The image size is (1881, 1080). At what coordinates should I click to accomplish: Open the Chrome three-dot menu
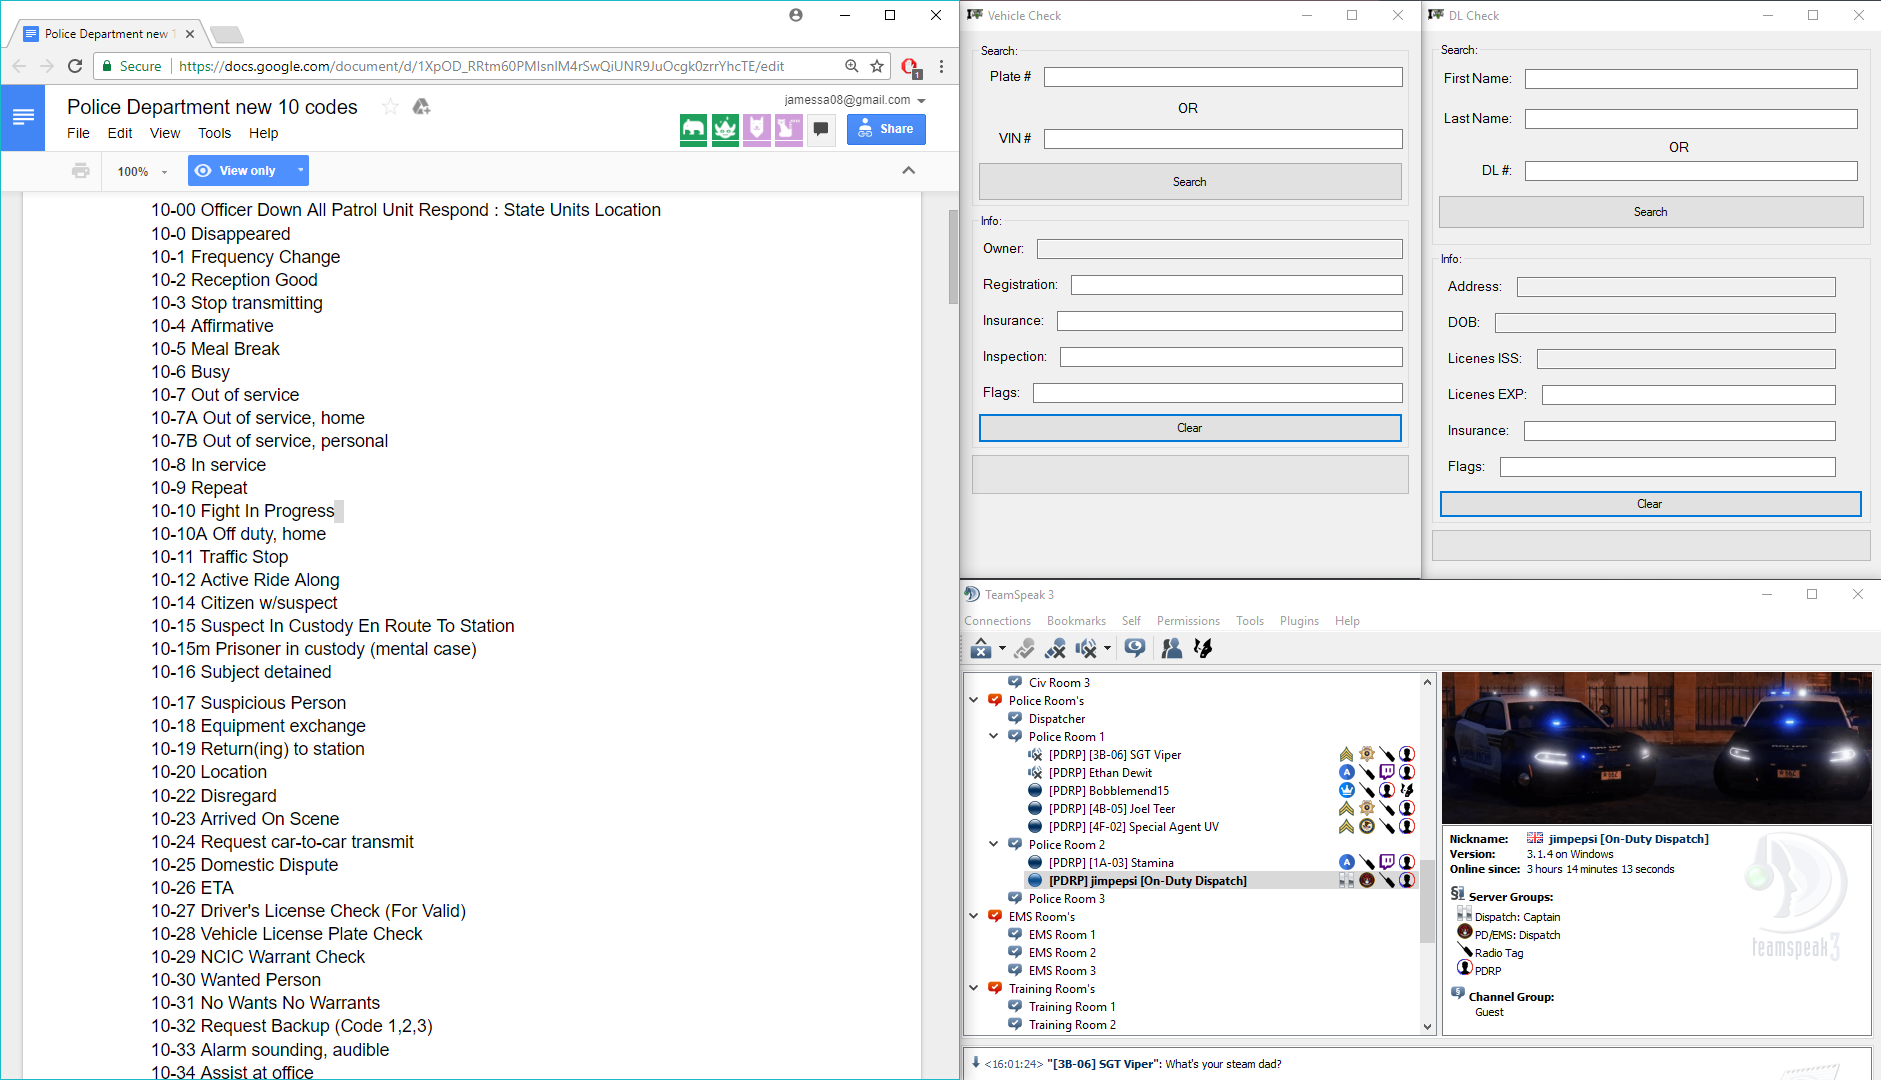click(x=941, y=66)
